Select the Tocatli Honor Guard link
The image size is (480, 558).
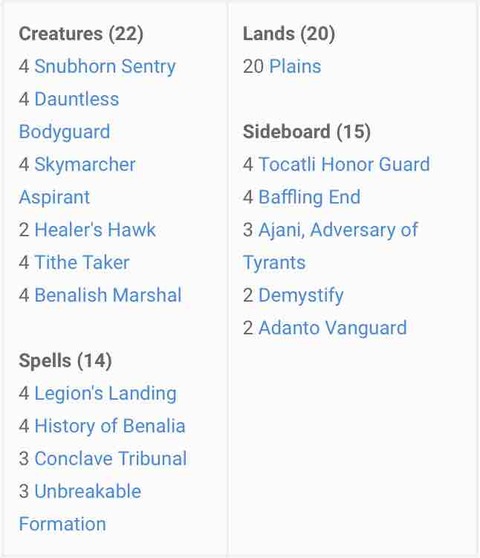tap(344, 164)
